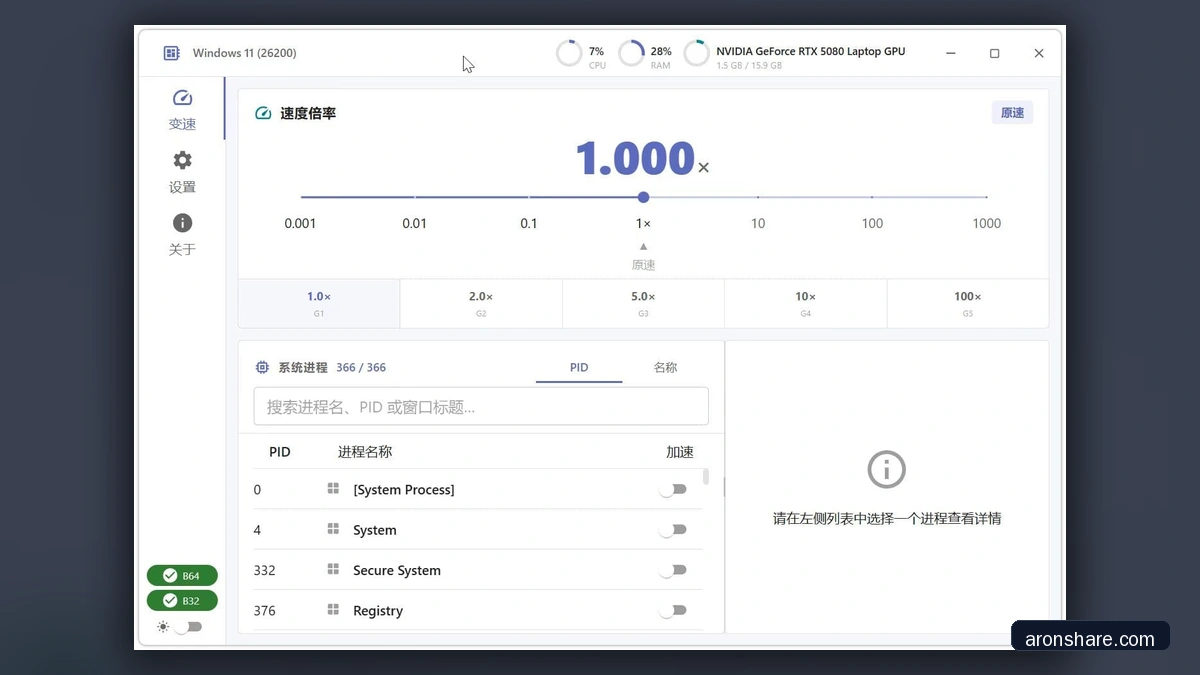The width and height of the screenshot is (1200, 675).
Task: Click the large info icon in details pane
Action: [x=887, y=469]
